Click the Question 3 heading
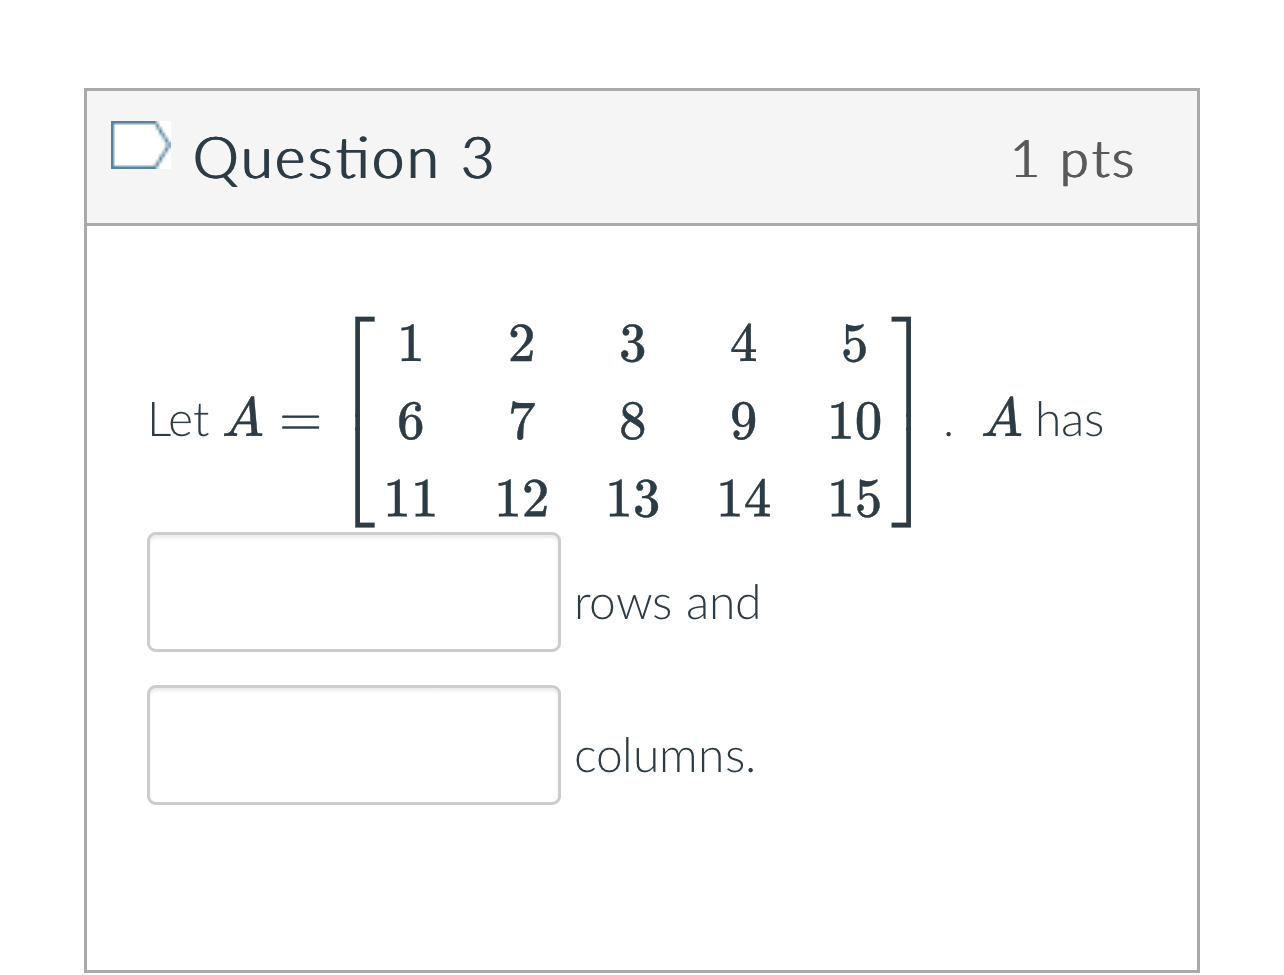This screenshot has height=975, width=1284. 343,159
